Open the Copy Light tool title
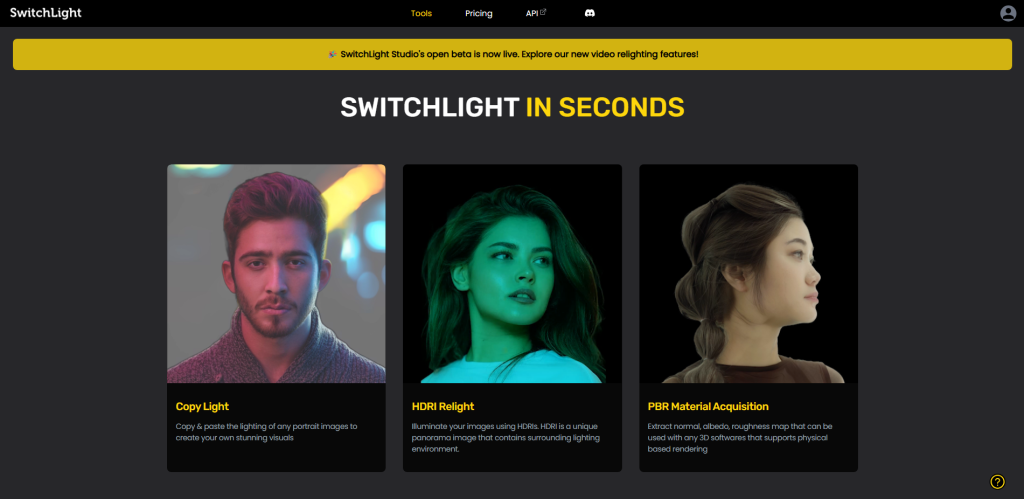Screen dimensions: 1024x499 pos(202,406)
